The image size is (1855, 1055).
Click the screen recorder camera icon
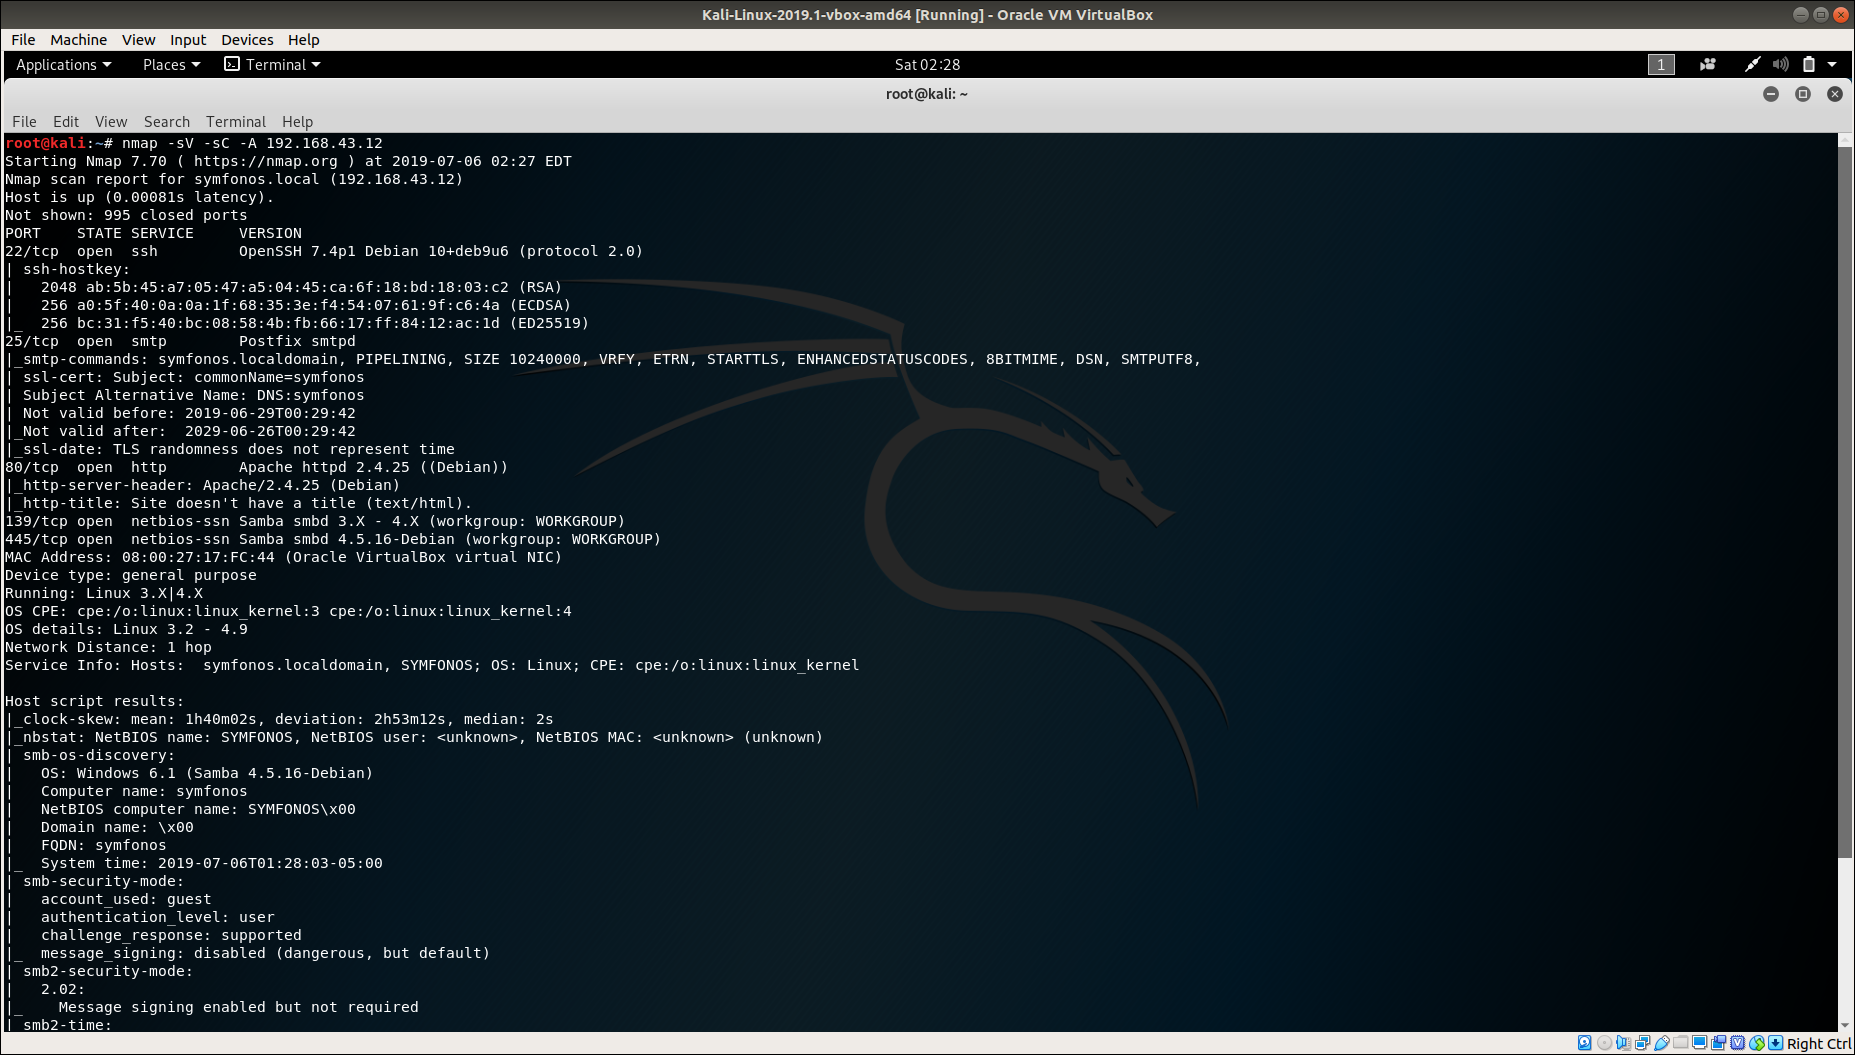point(1708,64)
